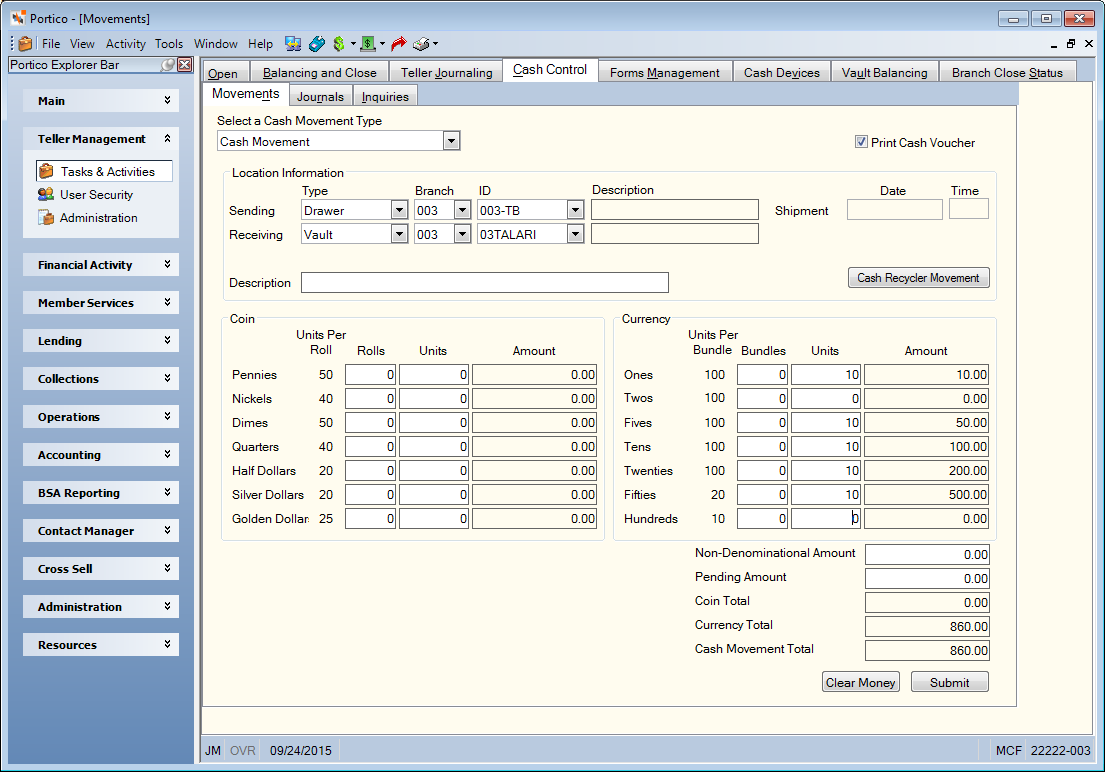This screenshot has width=1105, height=772.
Task: Click the Quarters Units input field
Action: 434,447
